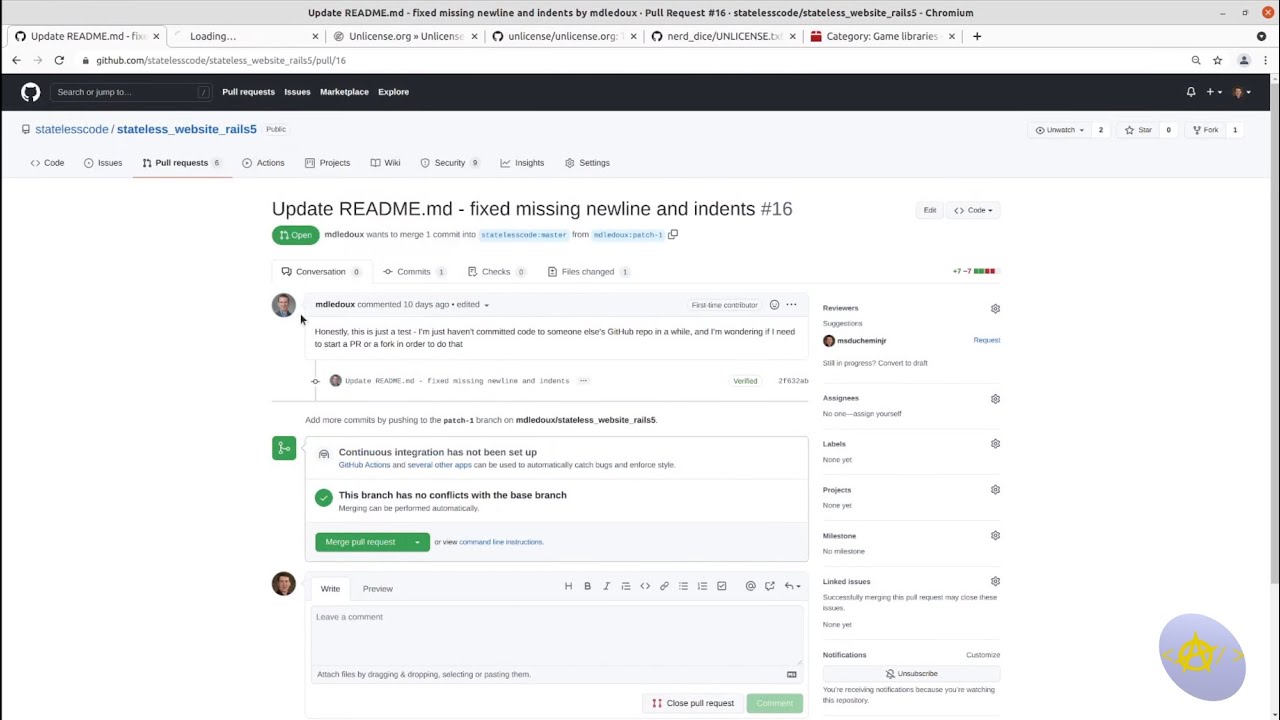
Task: Open the notifications bell
Action: pyautogui.click(x=1191, y=92)
